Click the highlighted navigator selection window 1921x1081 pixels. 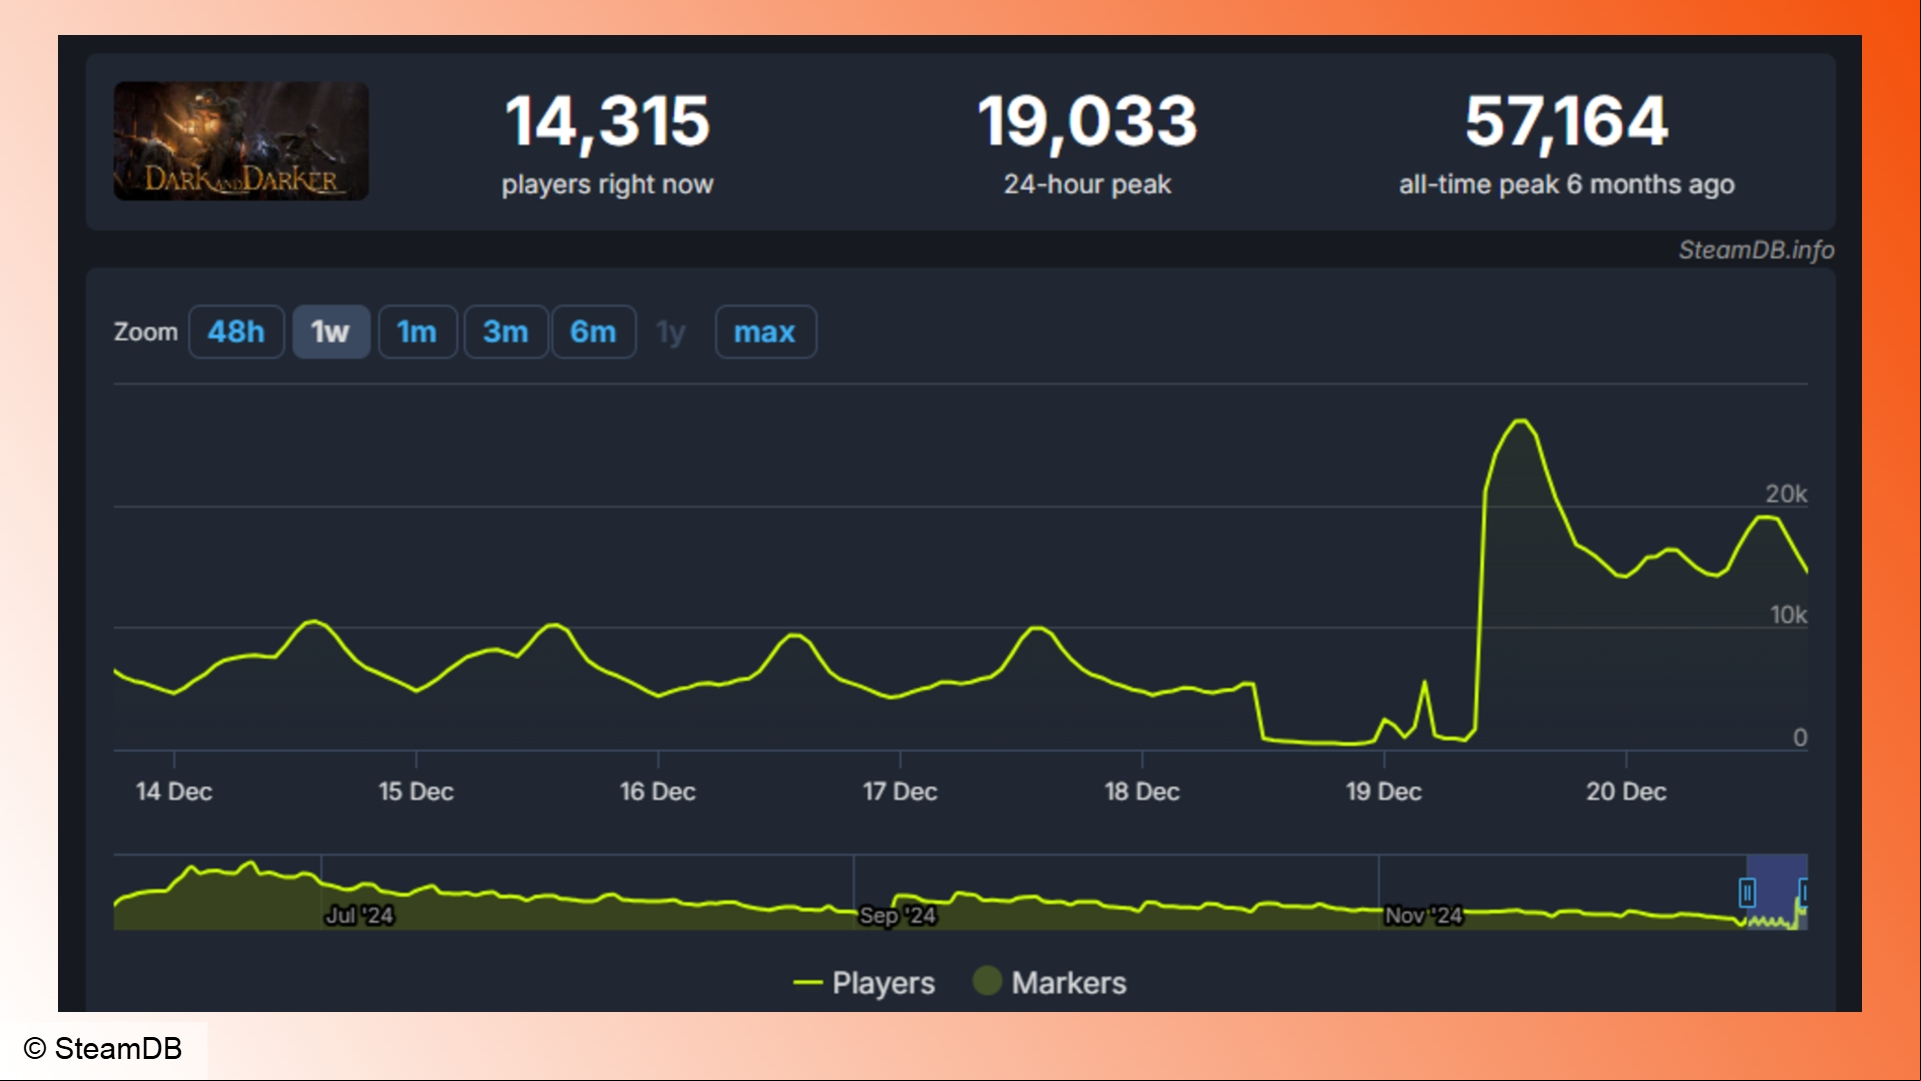[x=1777, y=892]
